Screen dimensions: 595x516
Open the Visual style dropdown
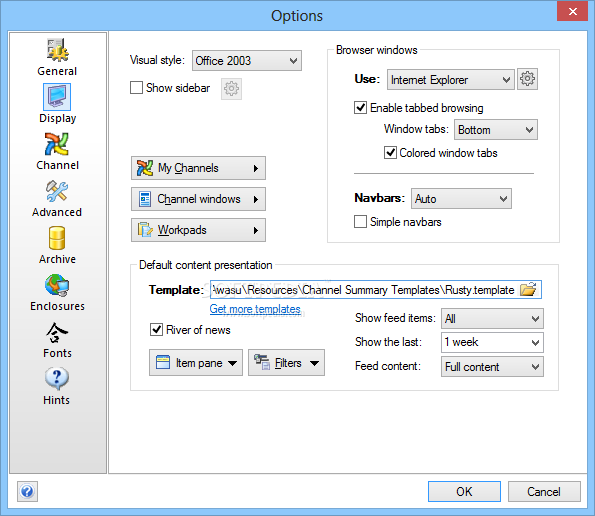pyautogui.click(x=247, y=61)
